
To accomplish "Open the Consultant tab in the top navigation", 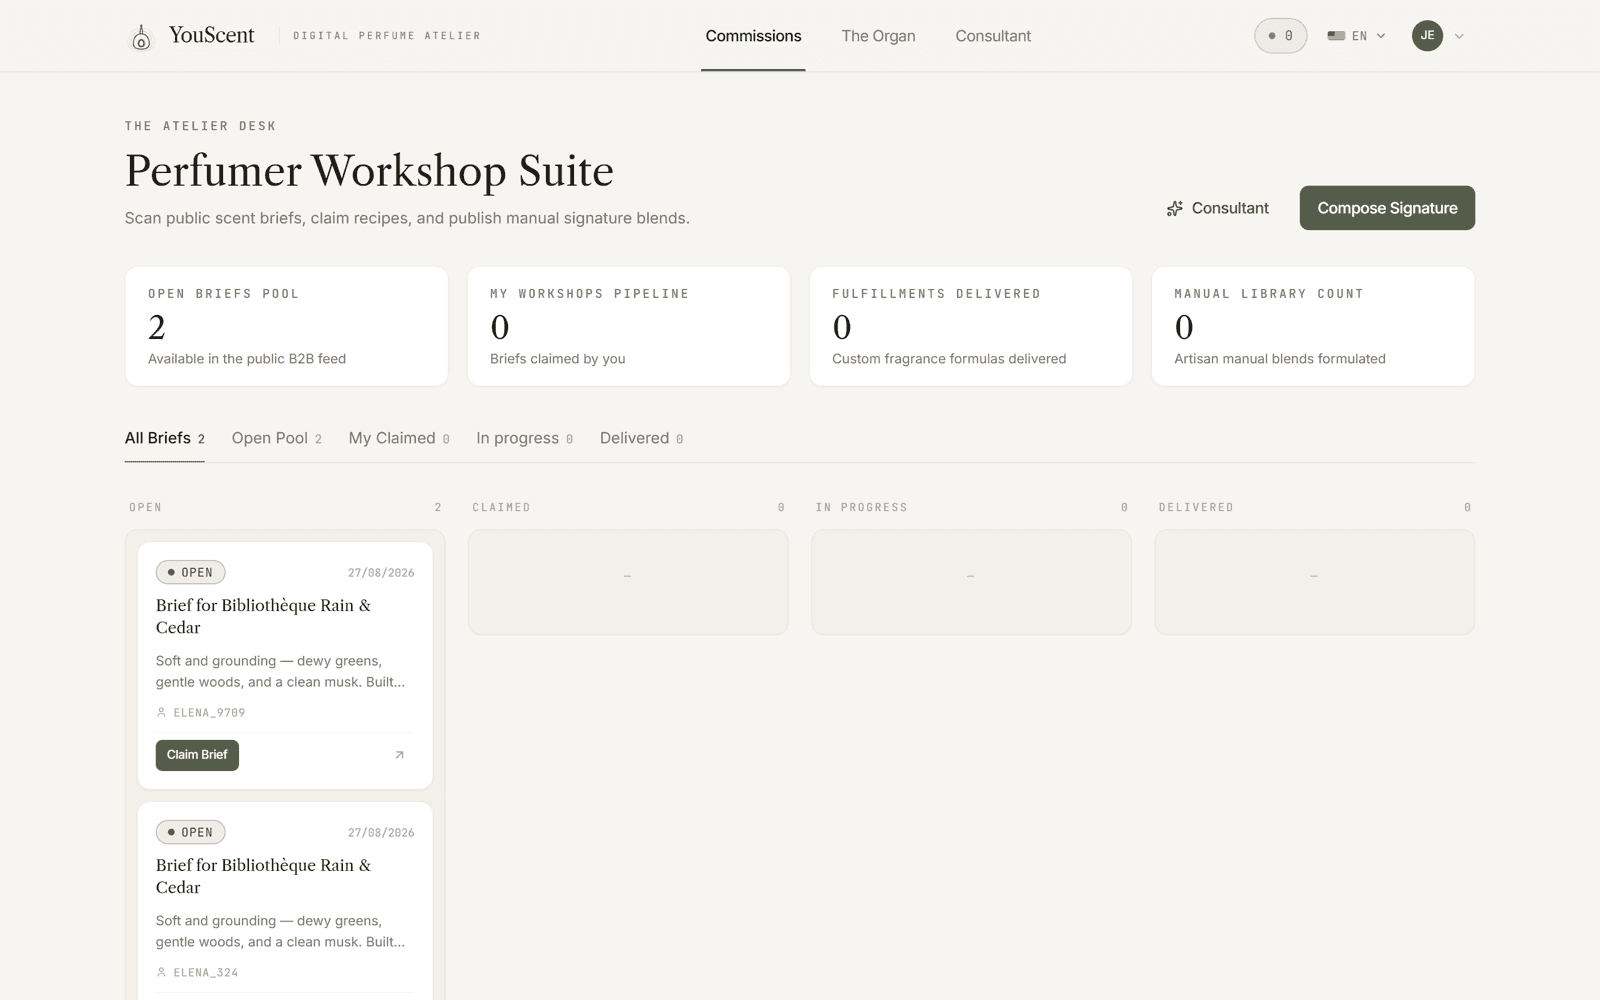I will coord(993,36).
